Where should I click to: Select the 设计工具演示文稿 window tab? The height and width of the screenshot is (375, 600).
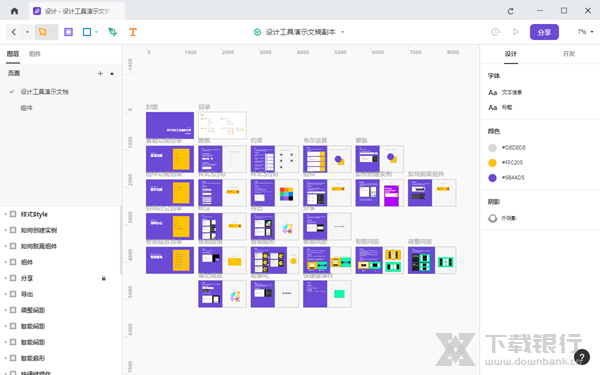coord(78,11)
